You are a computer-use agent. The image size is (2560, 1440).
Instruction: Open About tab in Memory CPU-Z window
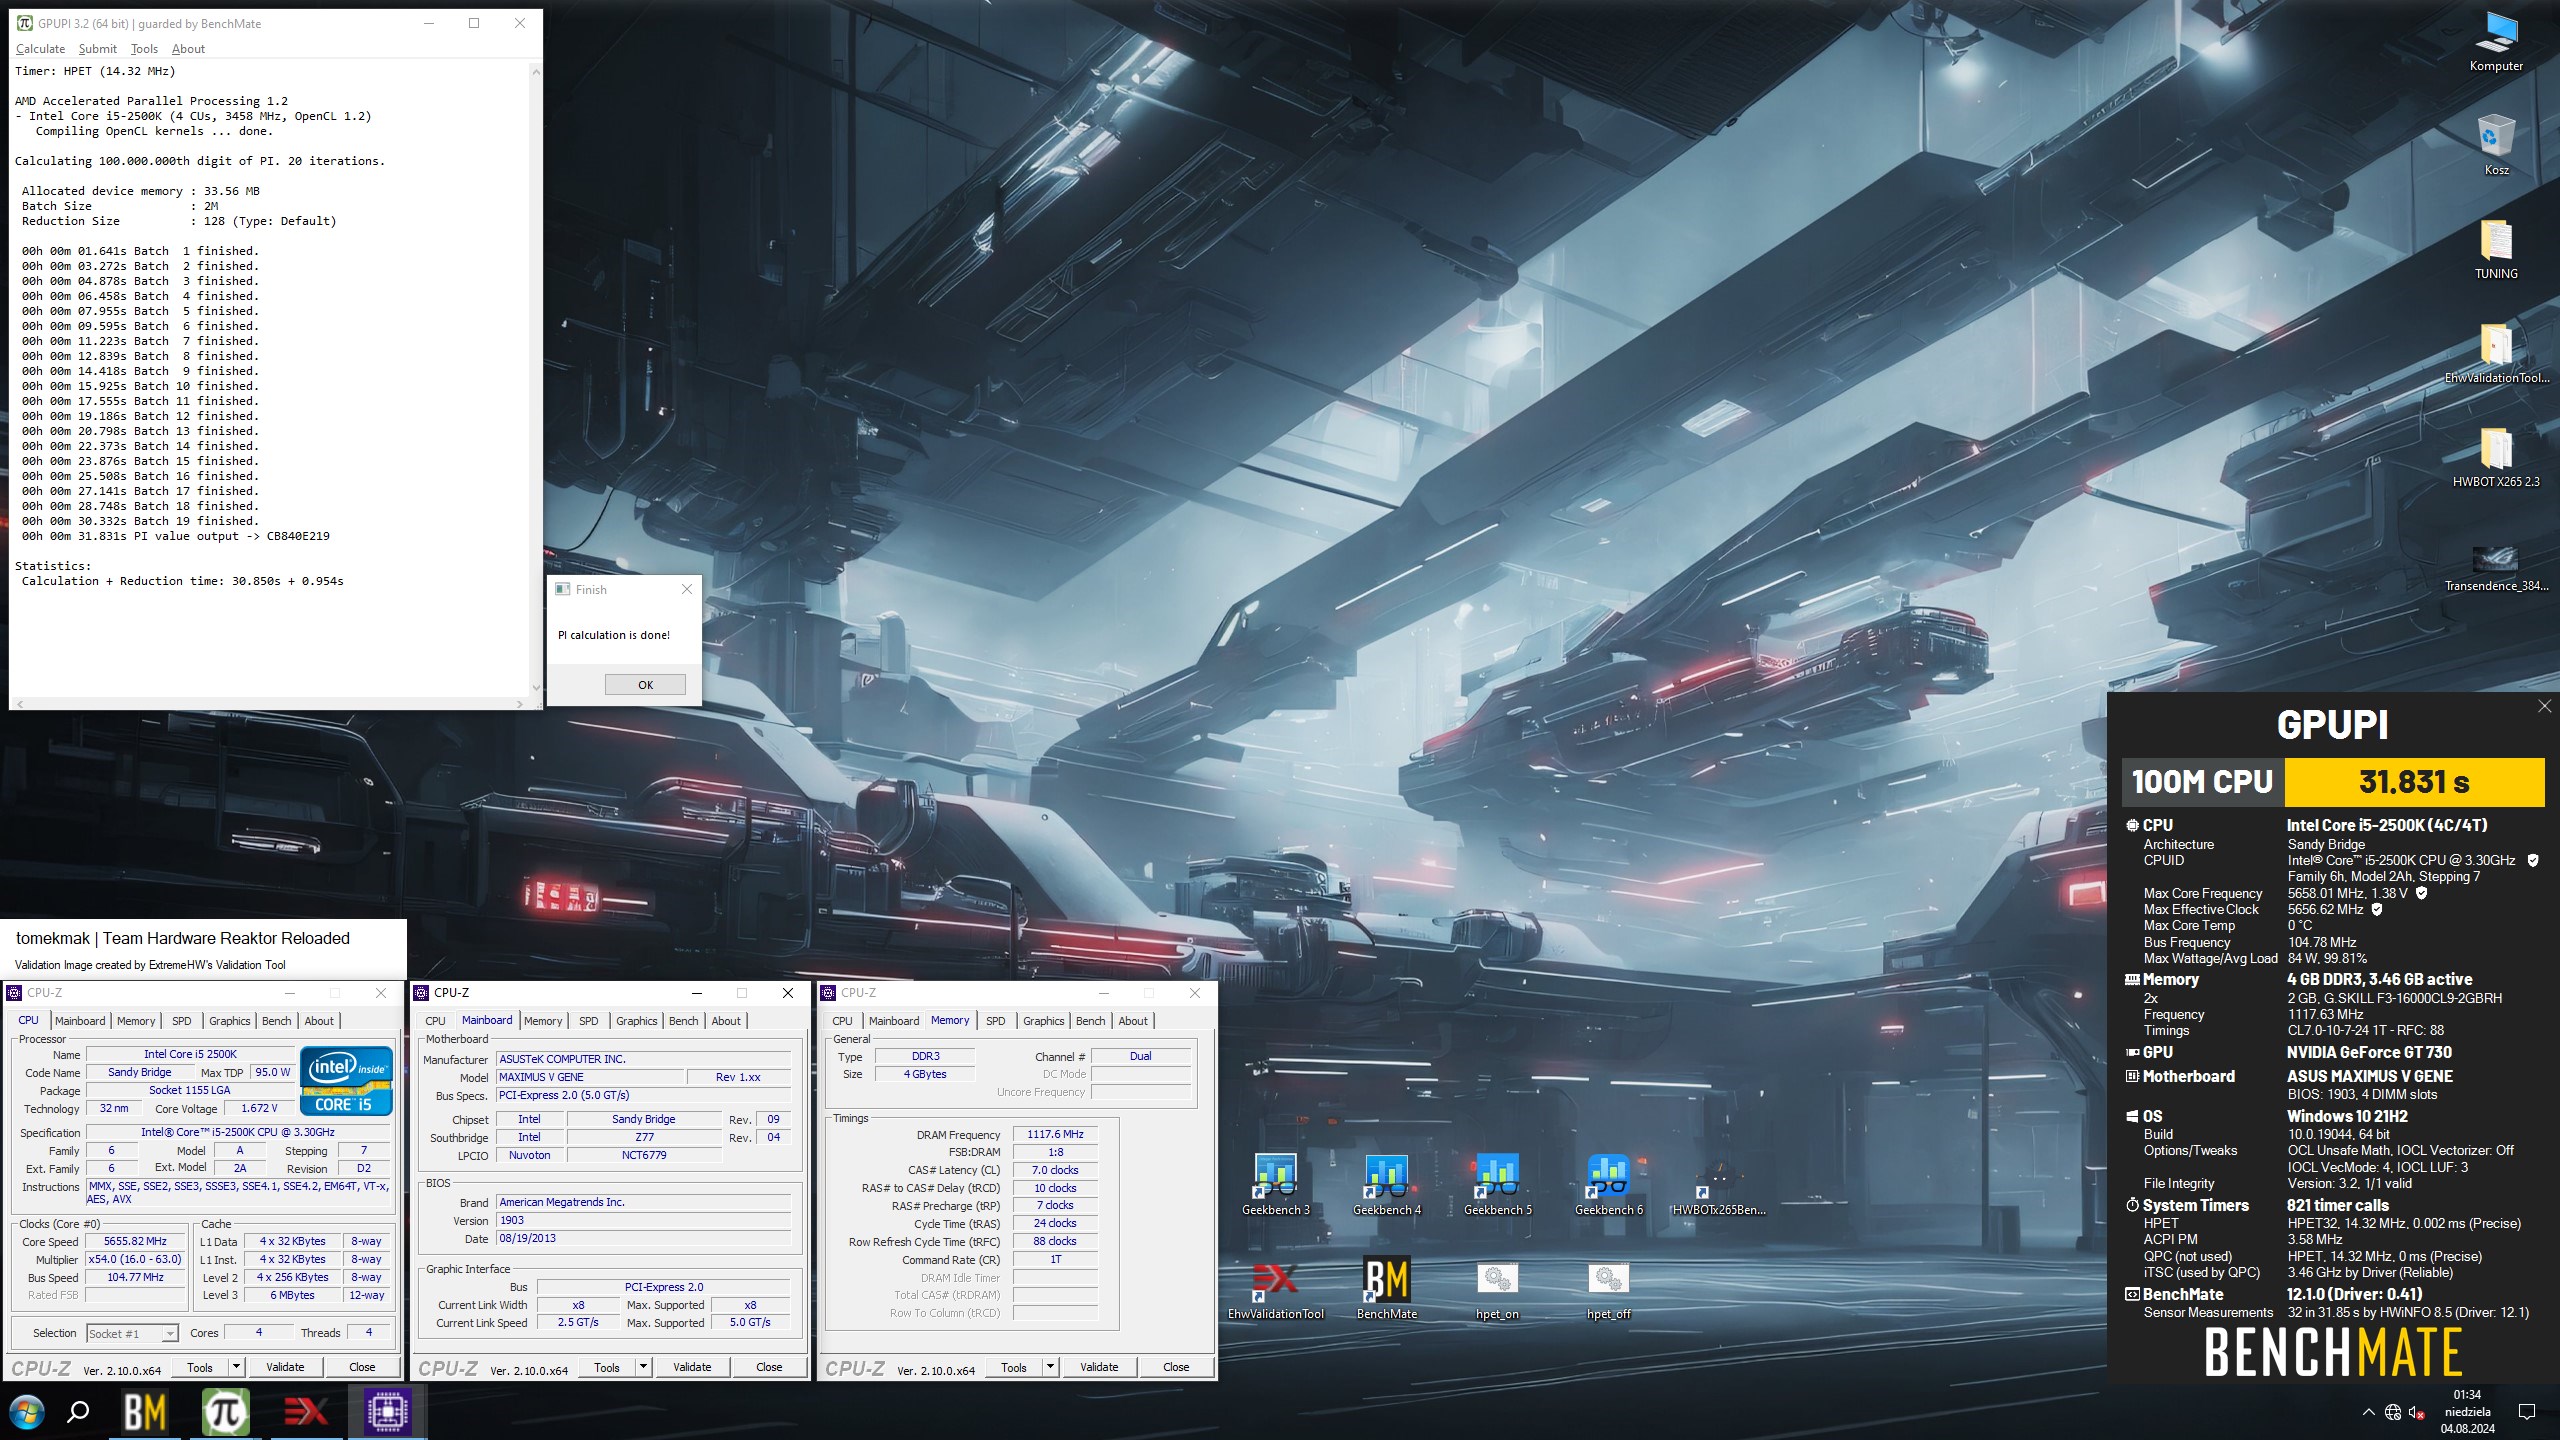click(x=1132, y=1021)
